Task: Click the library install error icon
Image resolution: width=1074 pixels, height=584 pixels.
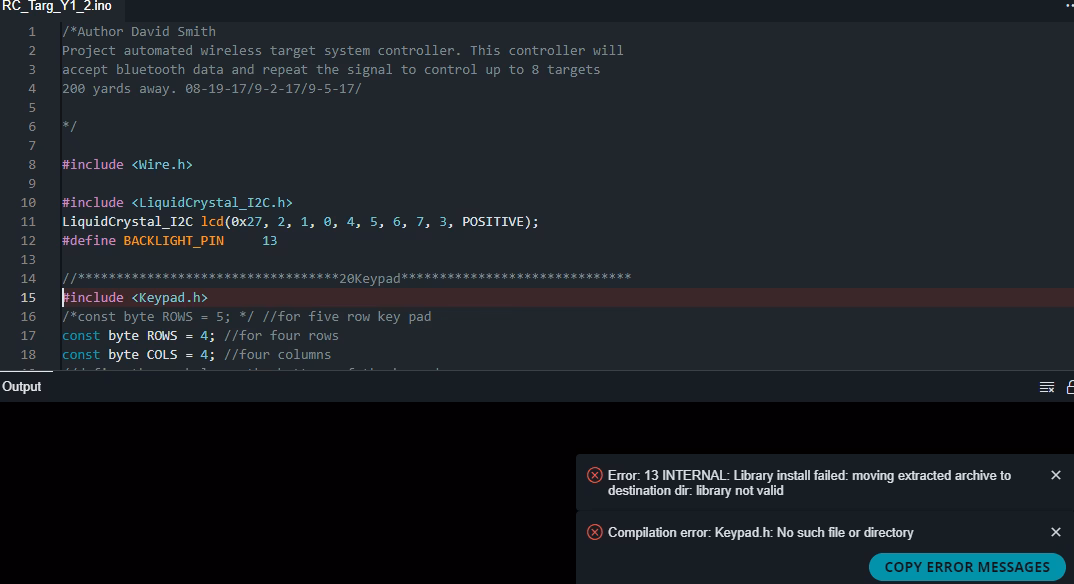Action: tap(595, 475)
